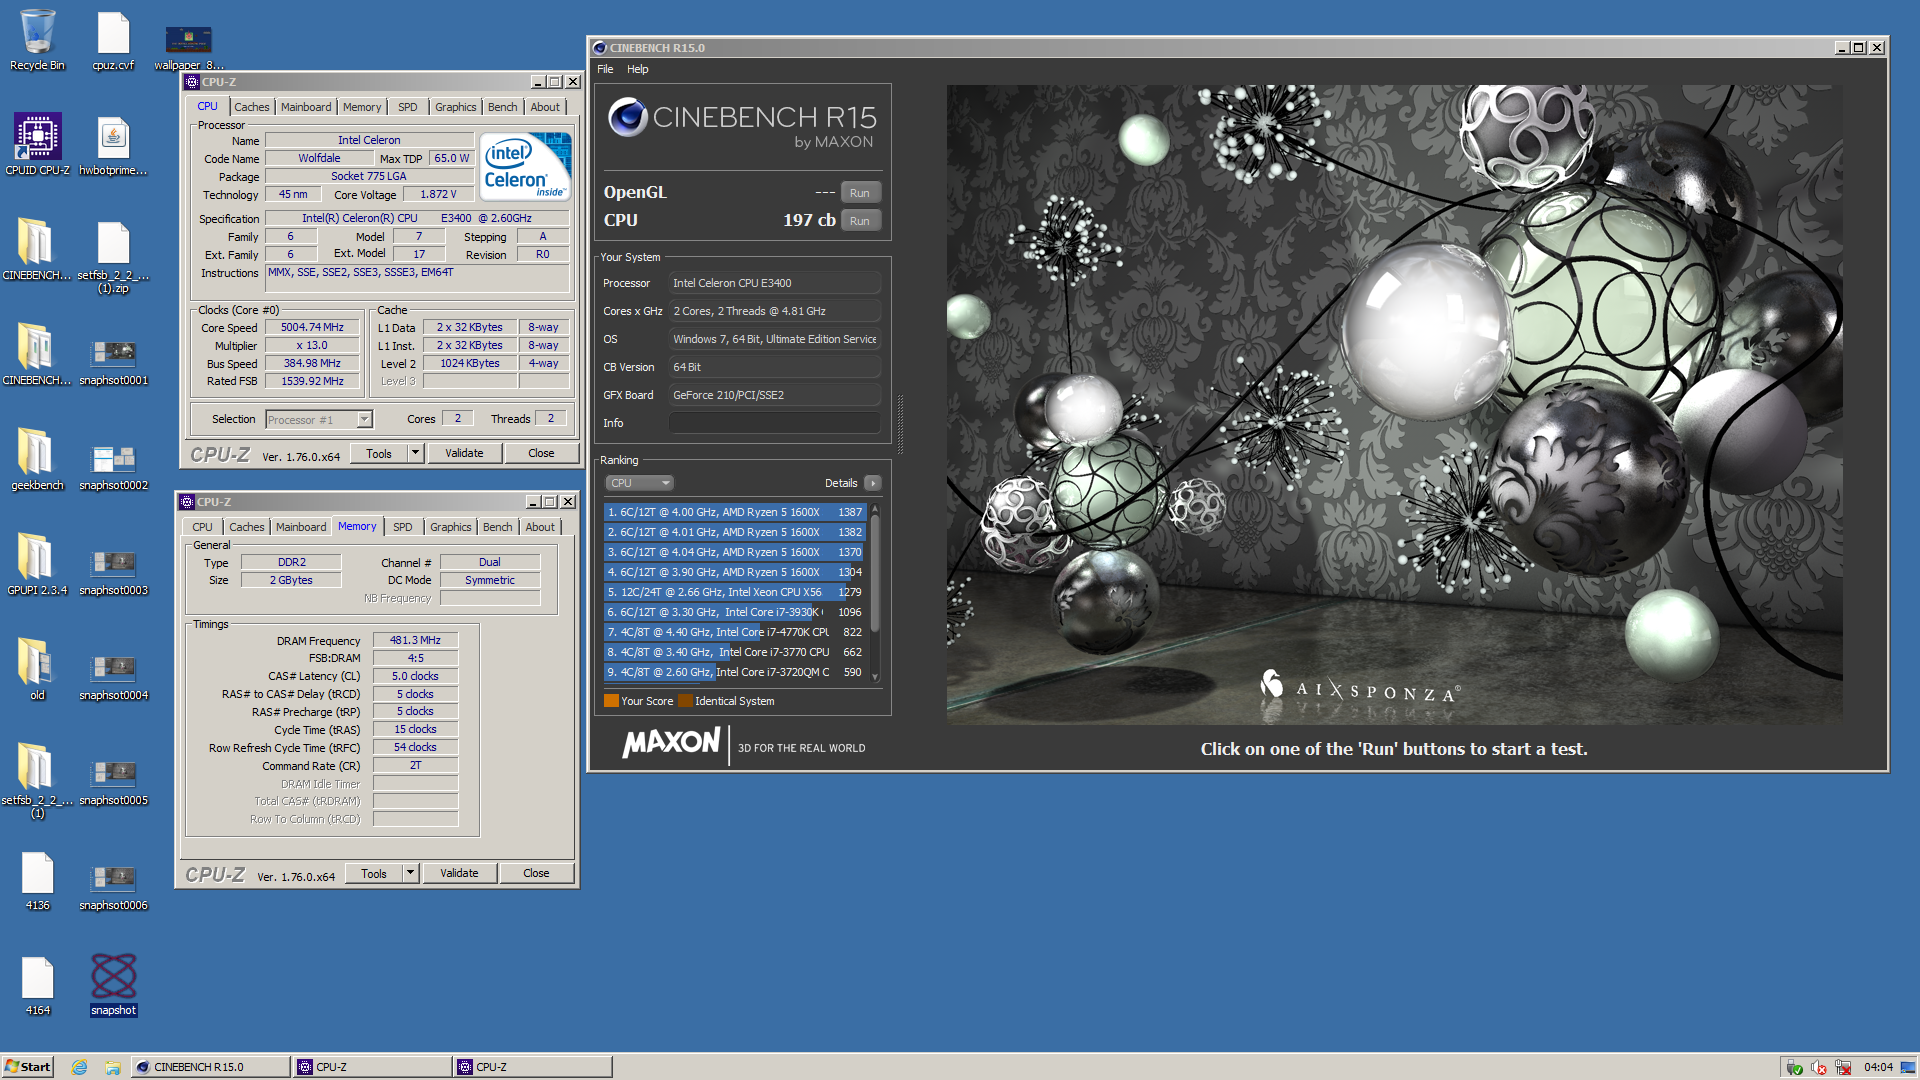
Task: Click the Identical System brown color swatch
Action: 685,701
